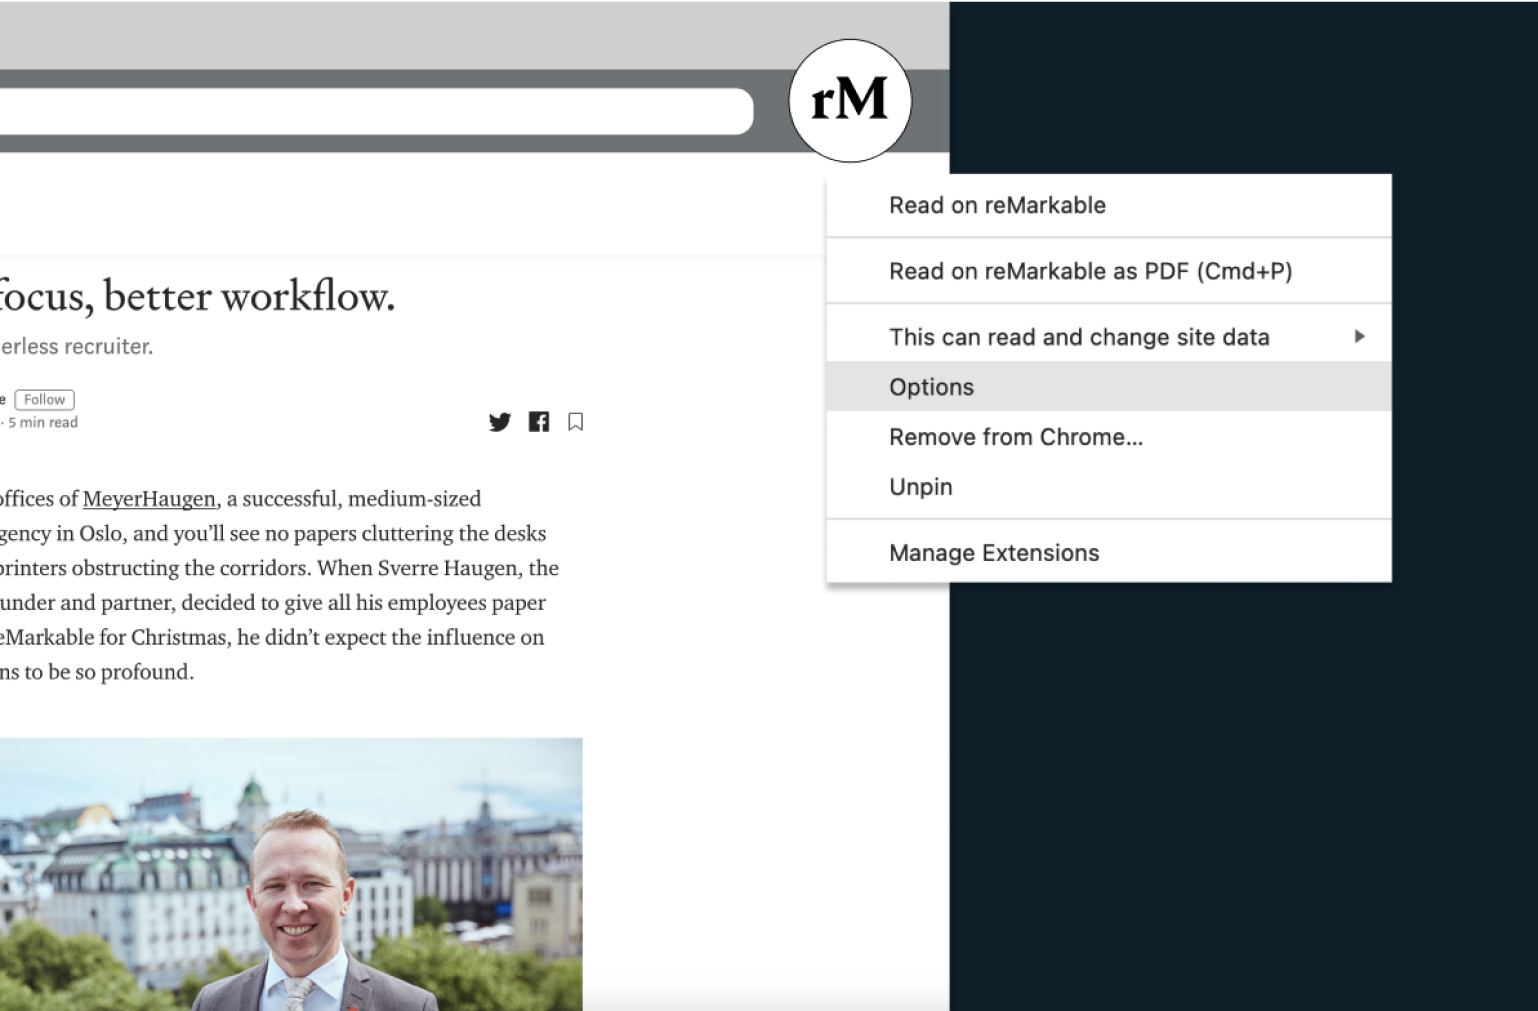Expand the site data submenu arrow
The height and width of the screenshot is (1011, 1538).
(1359, 337)
